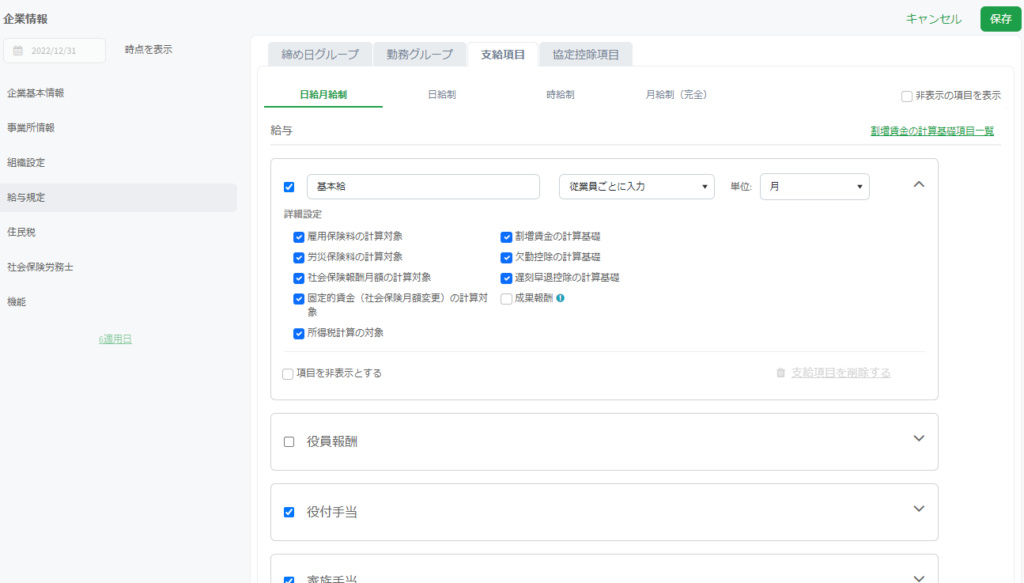Uncheck 雇用保険料の計算対象

pyautogui.click(x=298, y=237)
